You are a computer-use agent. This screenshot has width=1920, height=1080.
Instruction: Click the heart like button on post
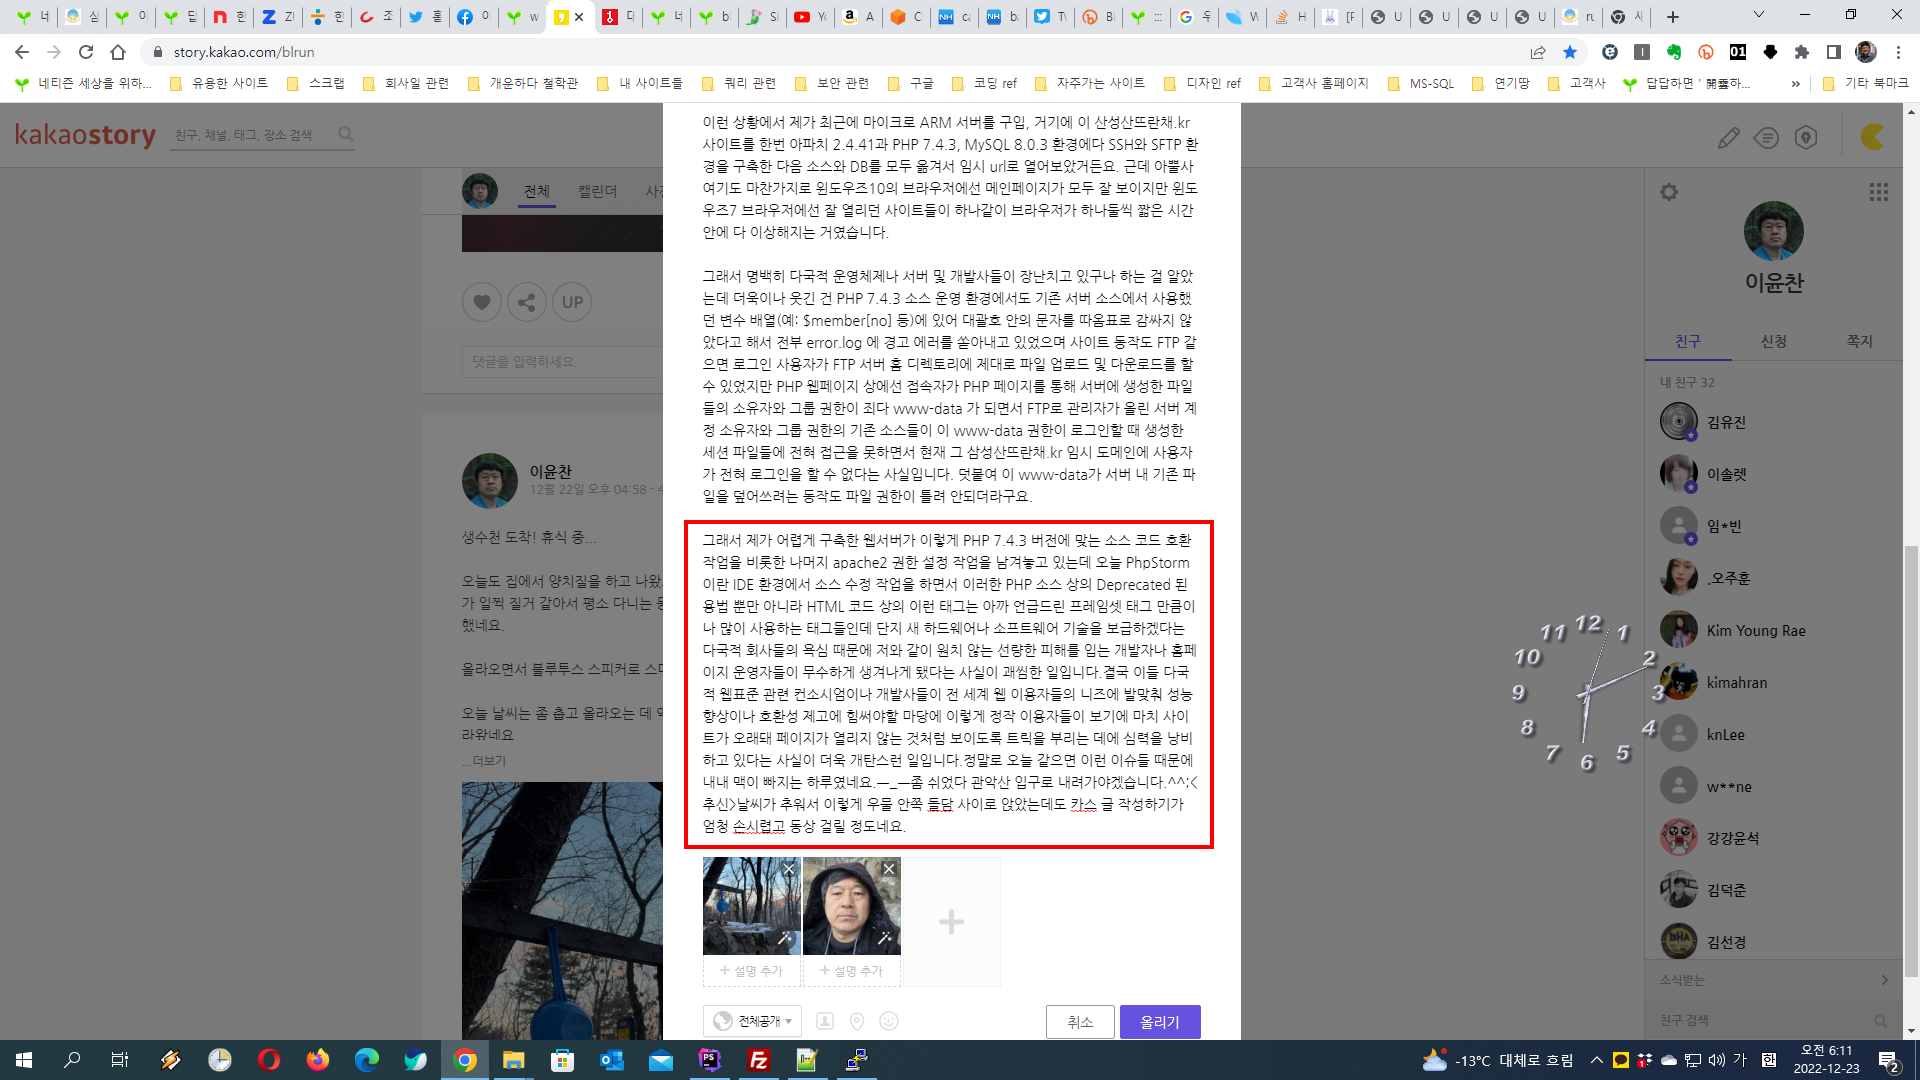[x=481, y=302]
